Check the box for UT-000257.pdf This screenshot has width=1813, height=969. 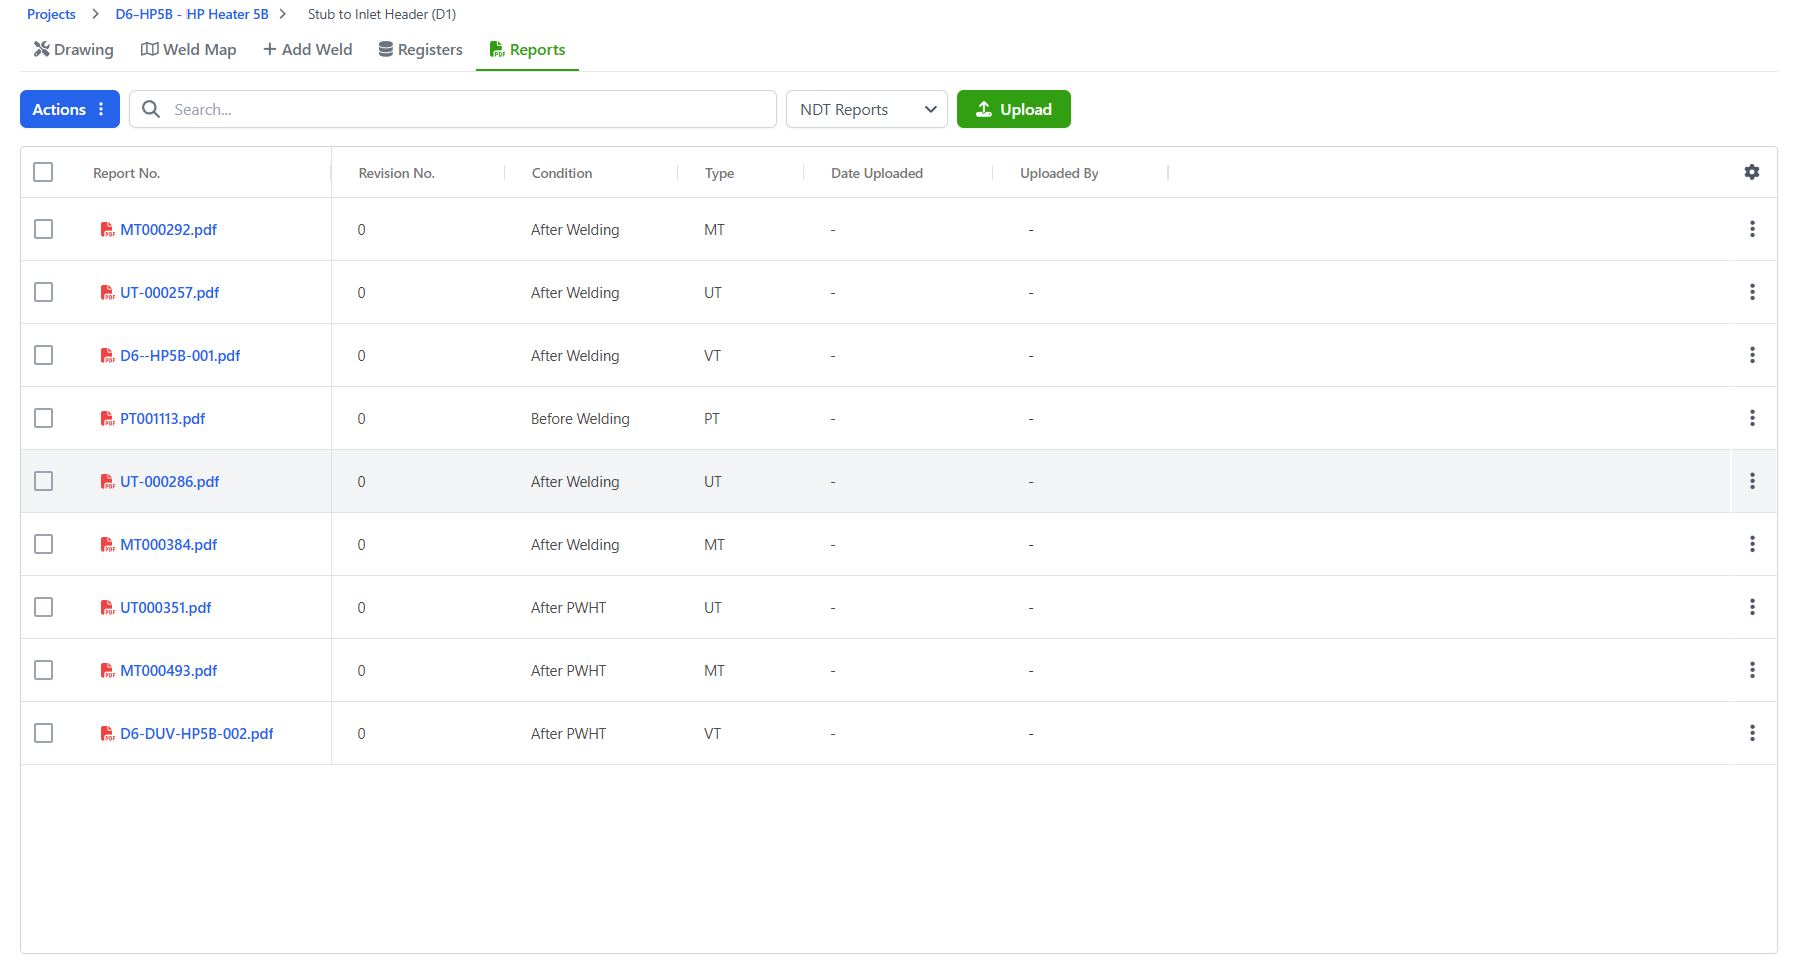click(x=43, y=292)
